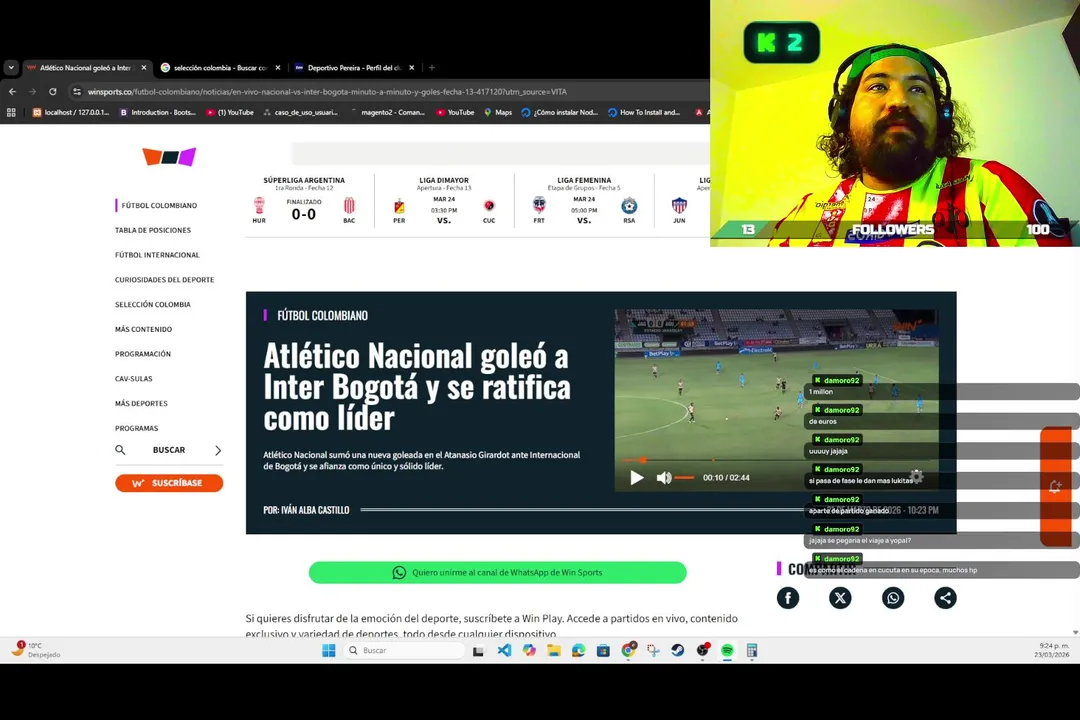This screenshot has height=720, width=1080.
Task: Open the PER vs CUC Liga Dimayor match
Action: pos(444,200)
